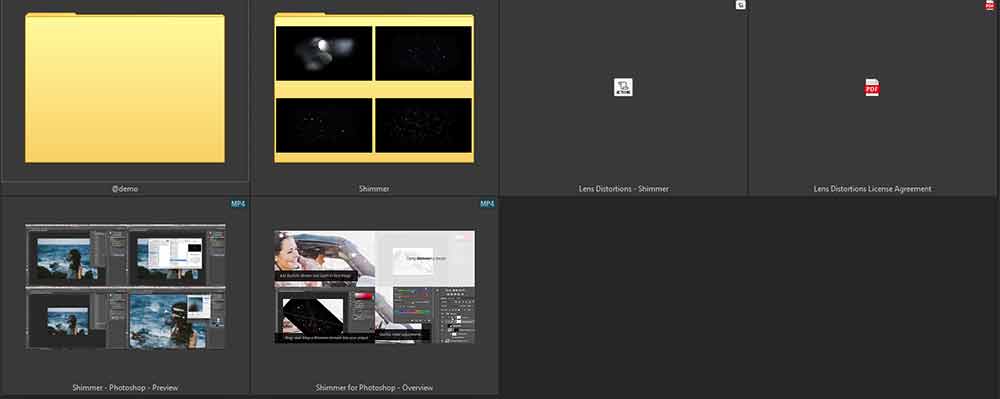Select the Shimmer for Photoshop - Overview video thumbnail
The width and height of the screenshot is (1000, 399).
tap(374, 287)
